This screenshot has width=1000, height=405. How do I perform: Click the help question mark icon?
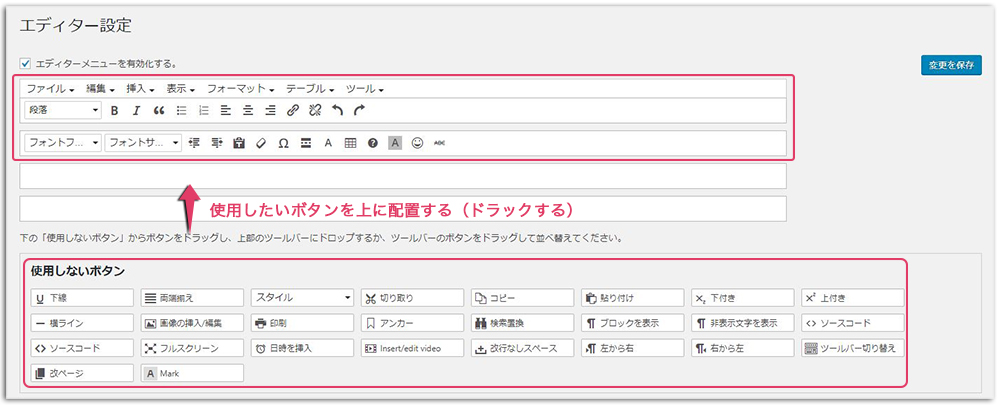pyautogui.click(x=373, y=143)
